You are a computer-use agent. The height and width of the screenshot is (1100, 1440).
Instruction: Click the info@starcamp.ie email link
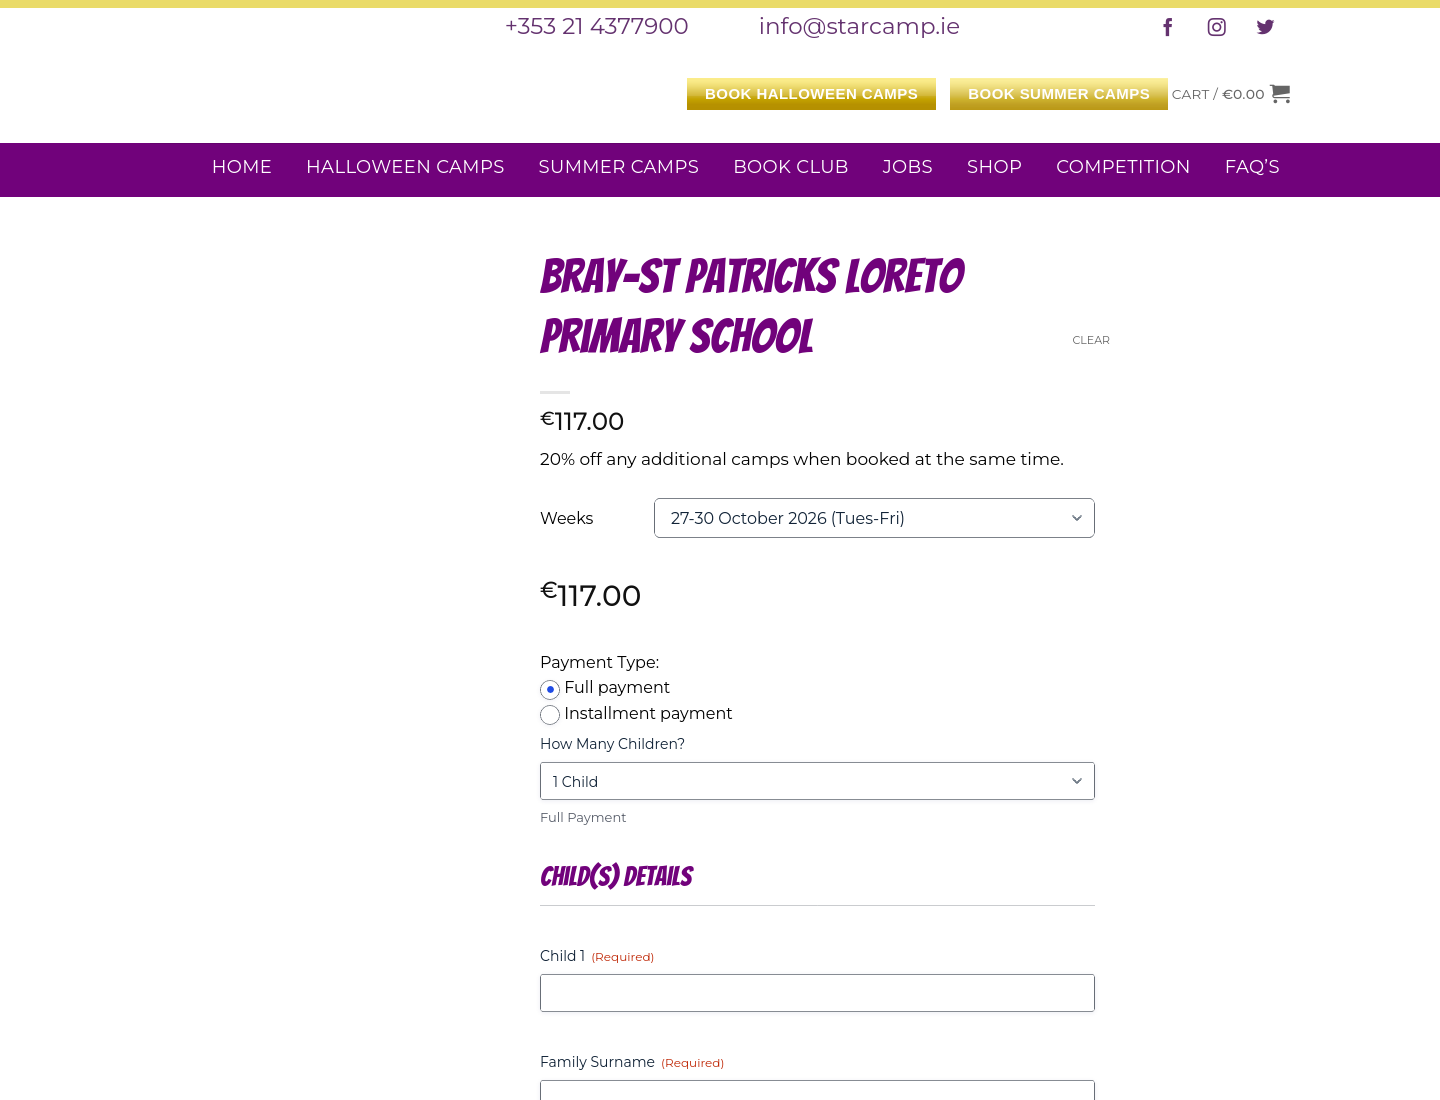859,26
